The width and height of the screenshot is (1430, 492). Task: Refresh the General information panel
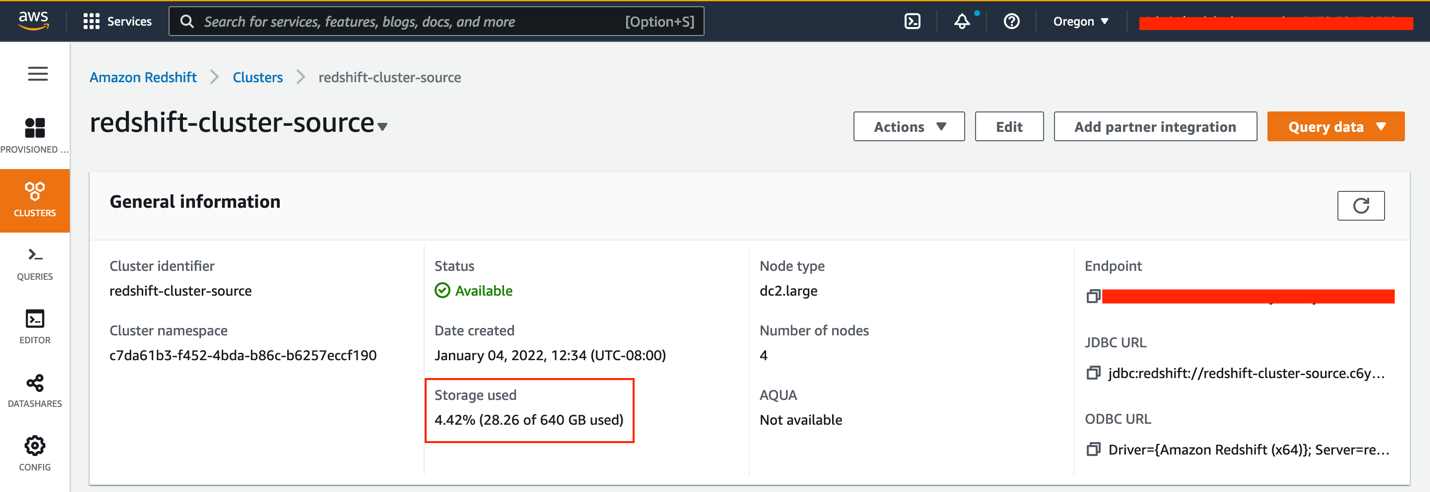click(1360, 205)
